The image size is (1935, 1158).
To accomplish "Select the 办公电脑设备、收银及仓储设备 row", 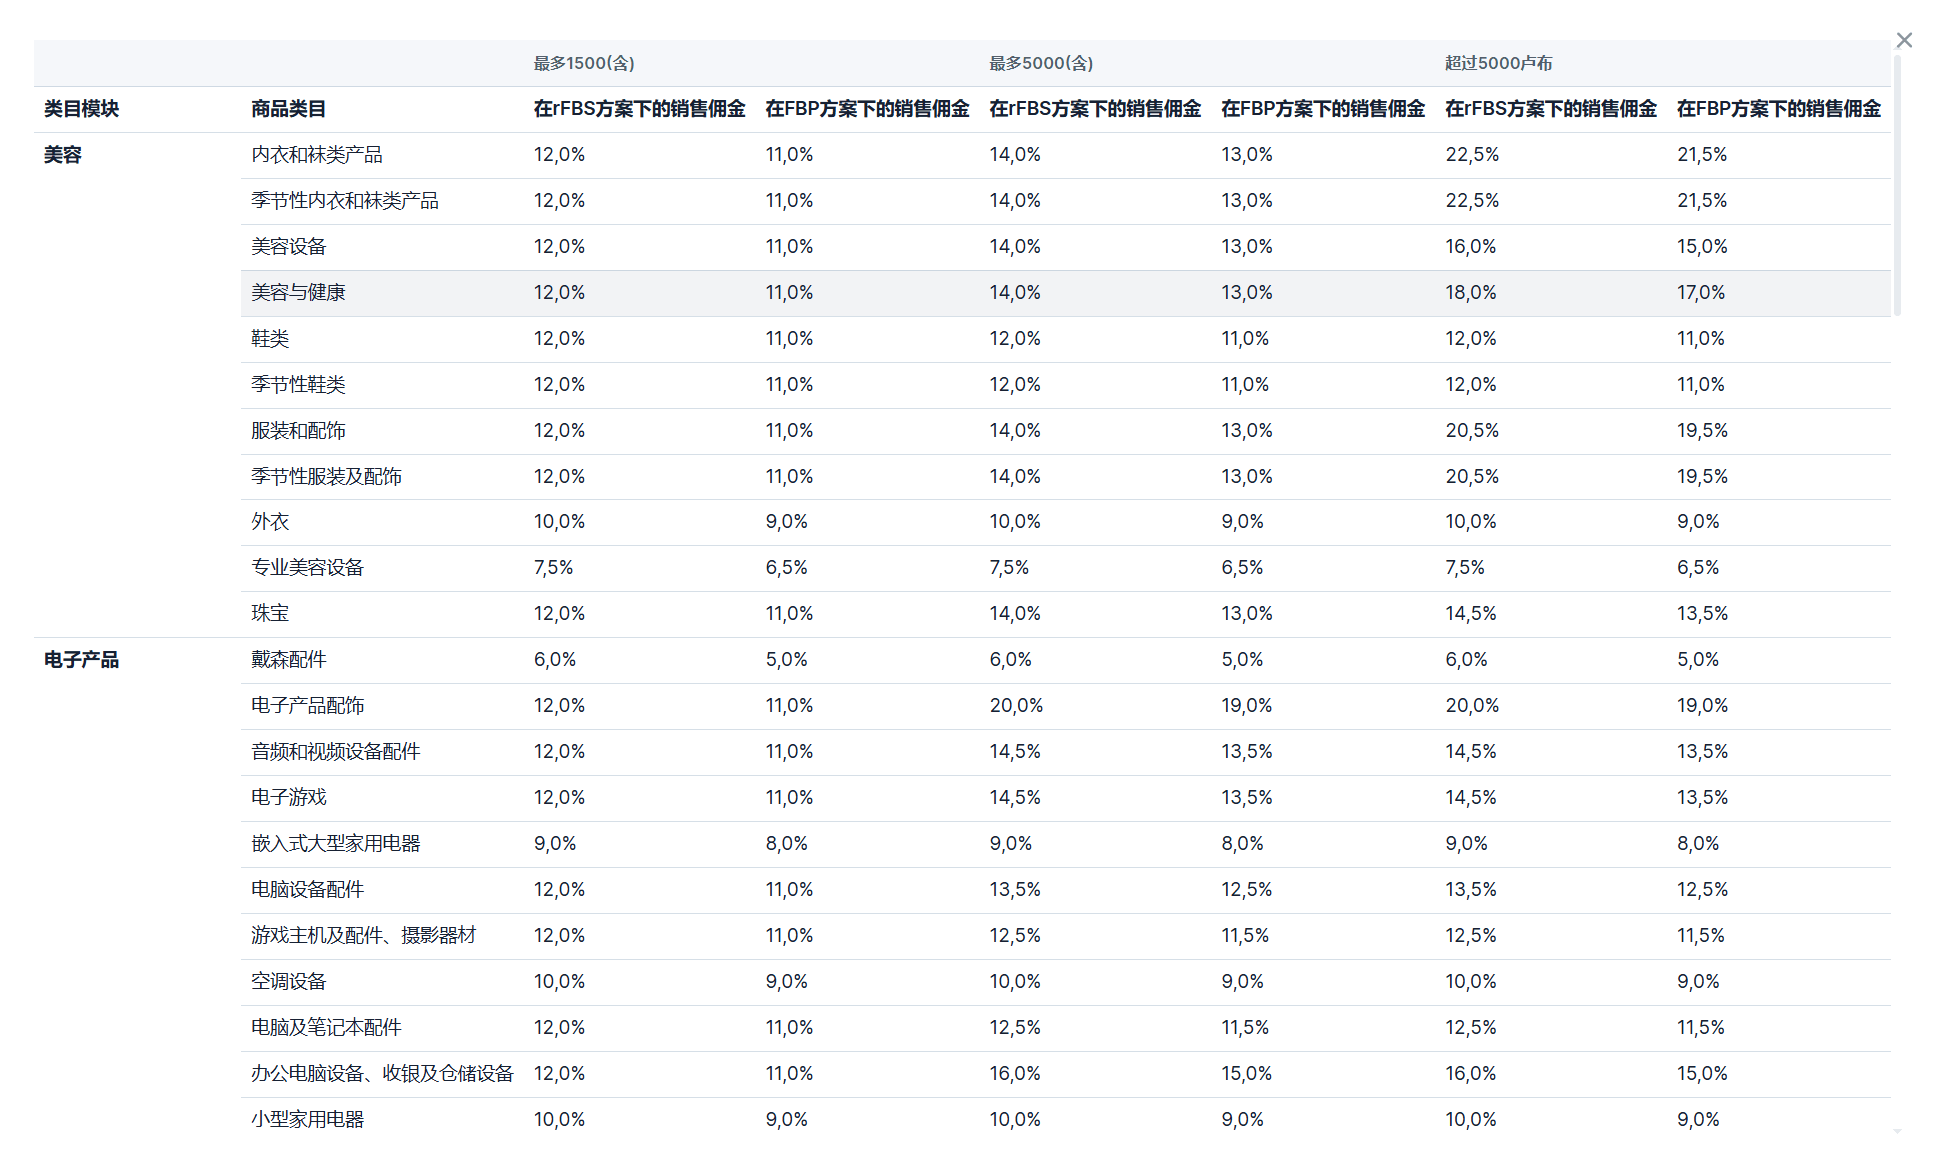I will point(382,1074).
